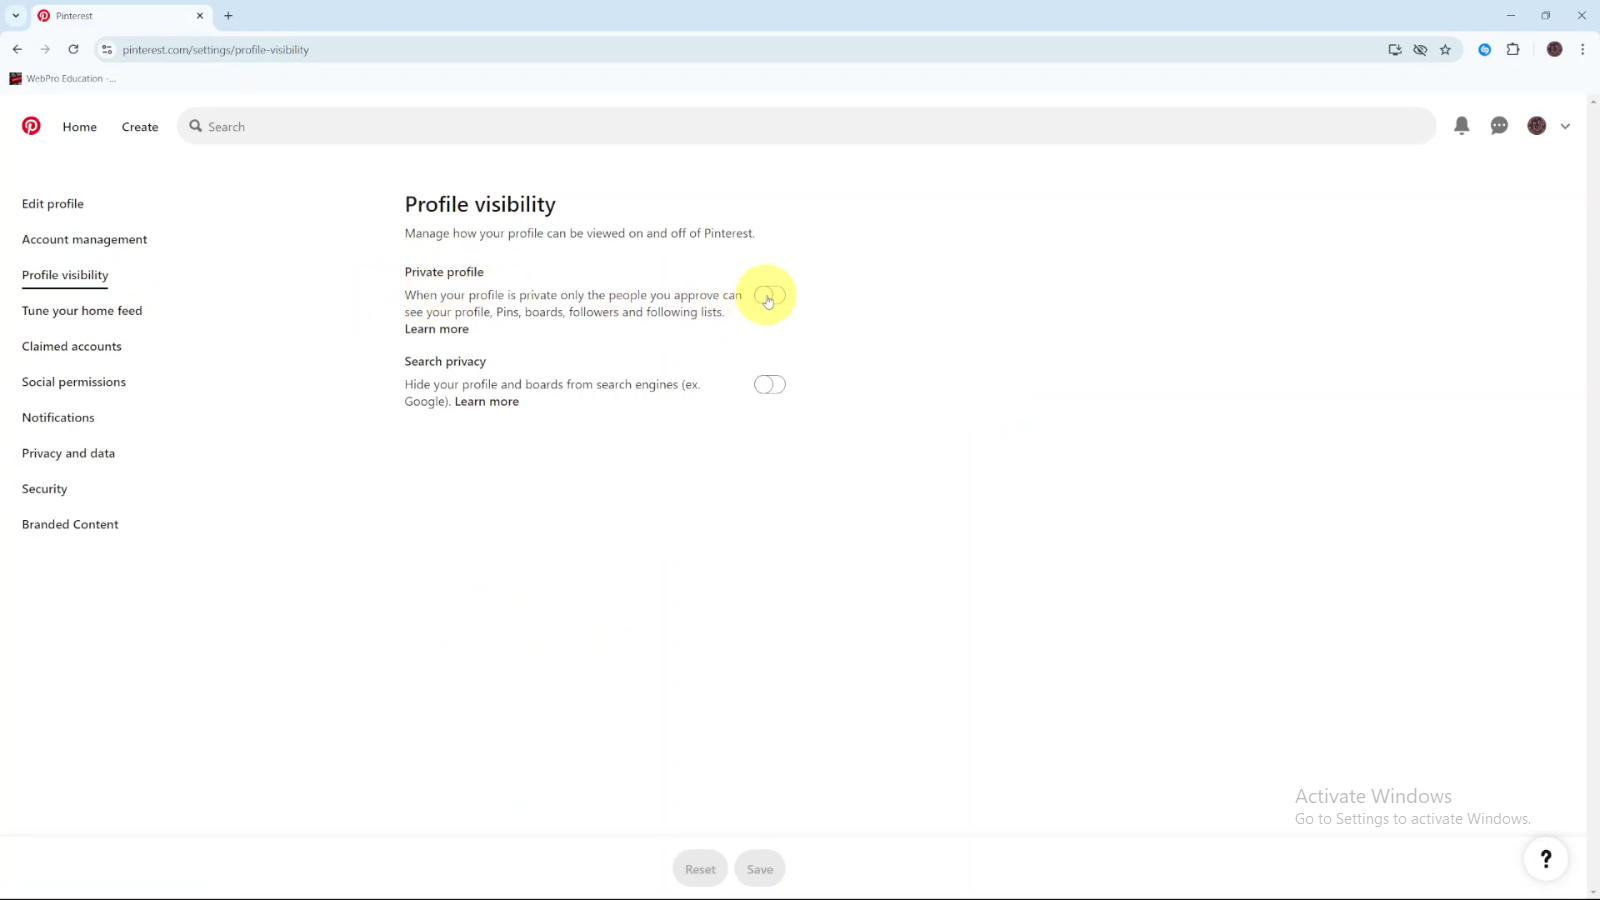The width and height of the screenshot is (1600, 900).
Task: View site information icon in address bar
Action: [107, 49]
